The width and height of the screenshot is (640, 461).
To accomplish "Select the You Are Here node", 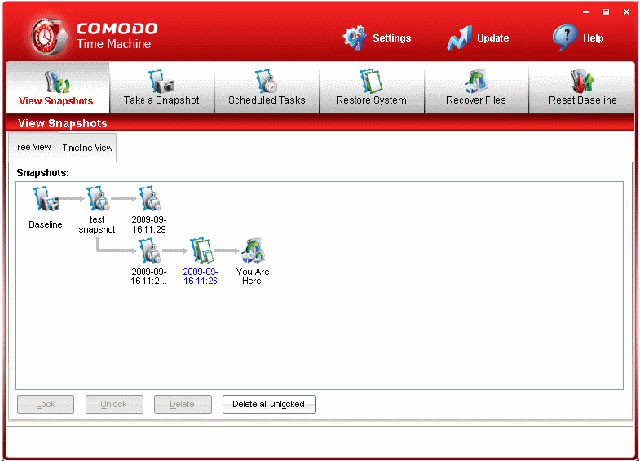I will pos(251,250).
